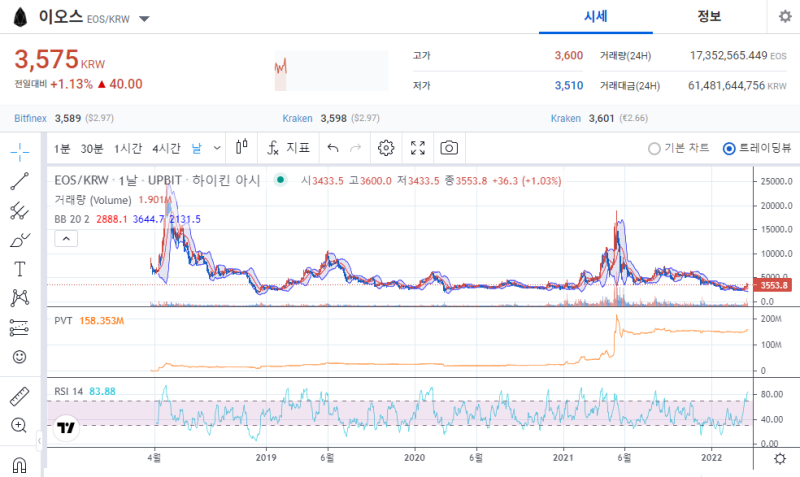Select the text annotation tool
Image resolution: width=800 pixels, height=477 pixels.
click(19, 269)
